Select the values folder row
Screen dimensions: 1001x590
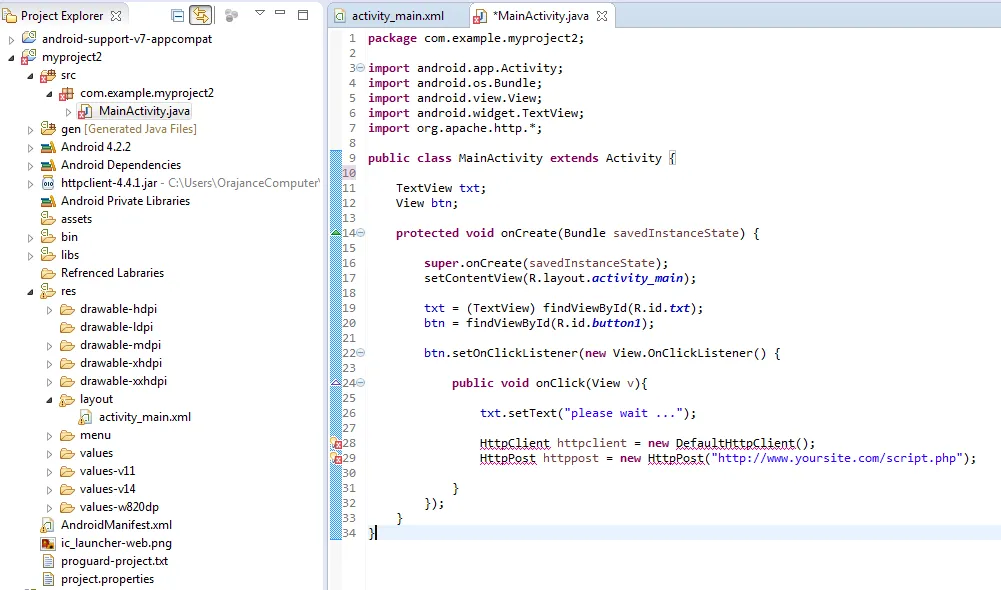tap(96, 453)
